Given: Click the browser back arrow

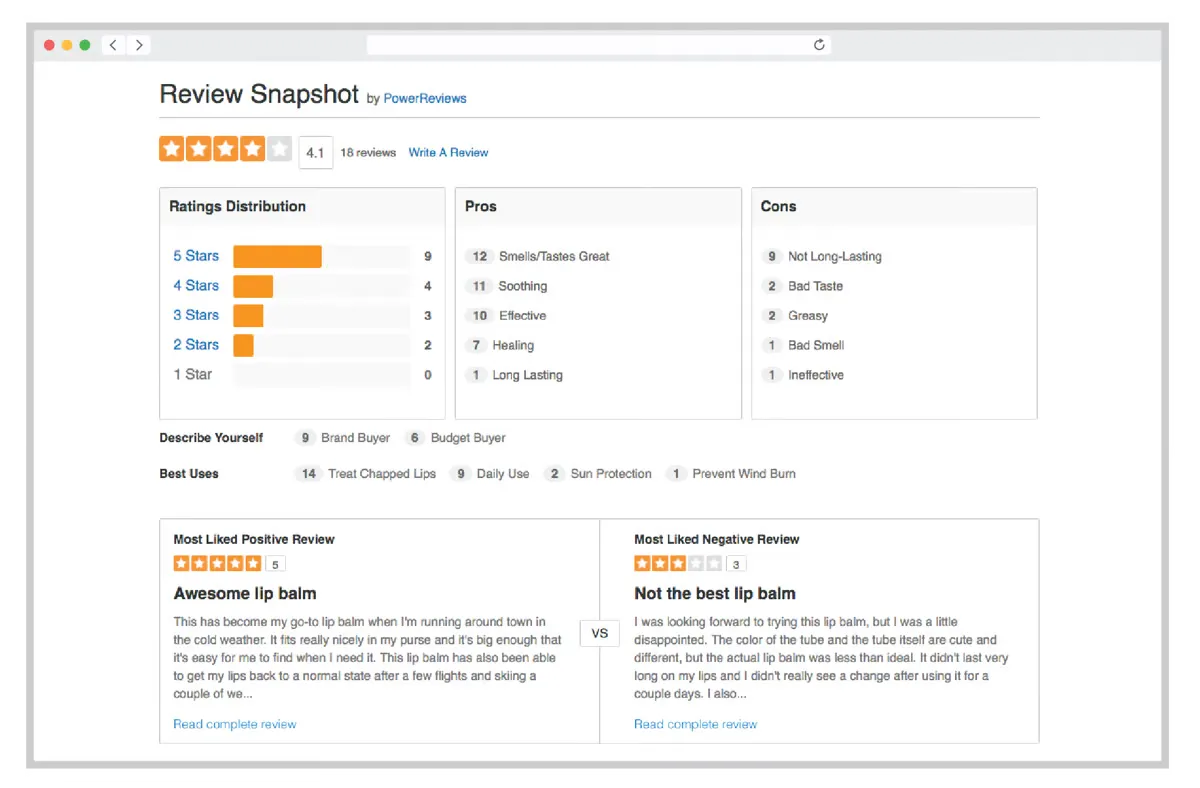Looking at the screenshot, I should [113, 45].
